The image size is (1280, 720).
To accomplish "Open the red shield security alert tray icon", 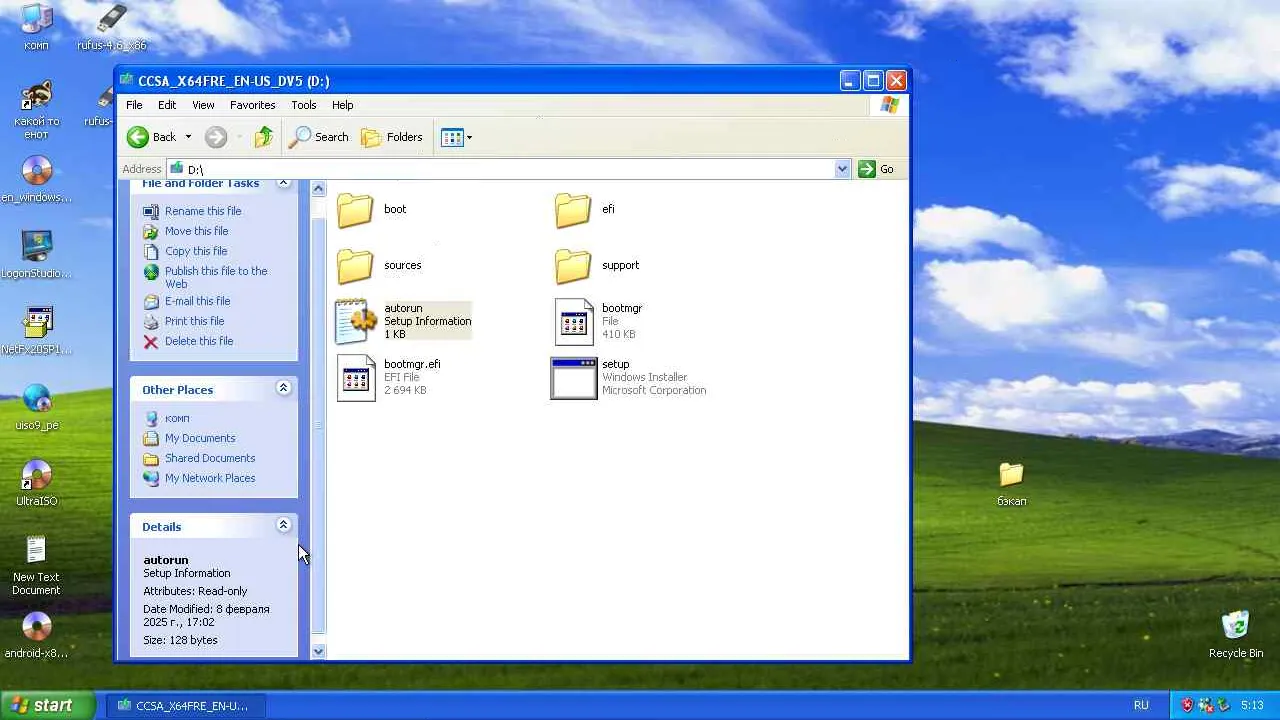I will pyautogui.click(x=1187, y=705).
